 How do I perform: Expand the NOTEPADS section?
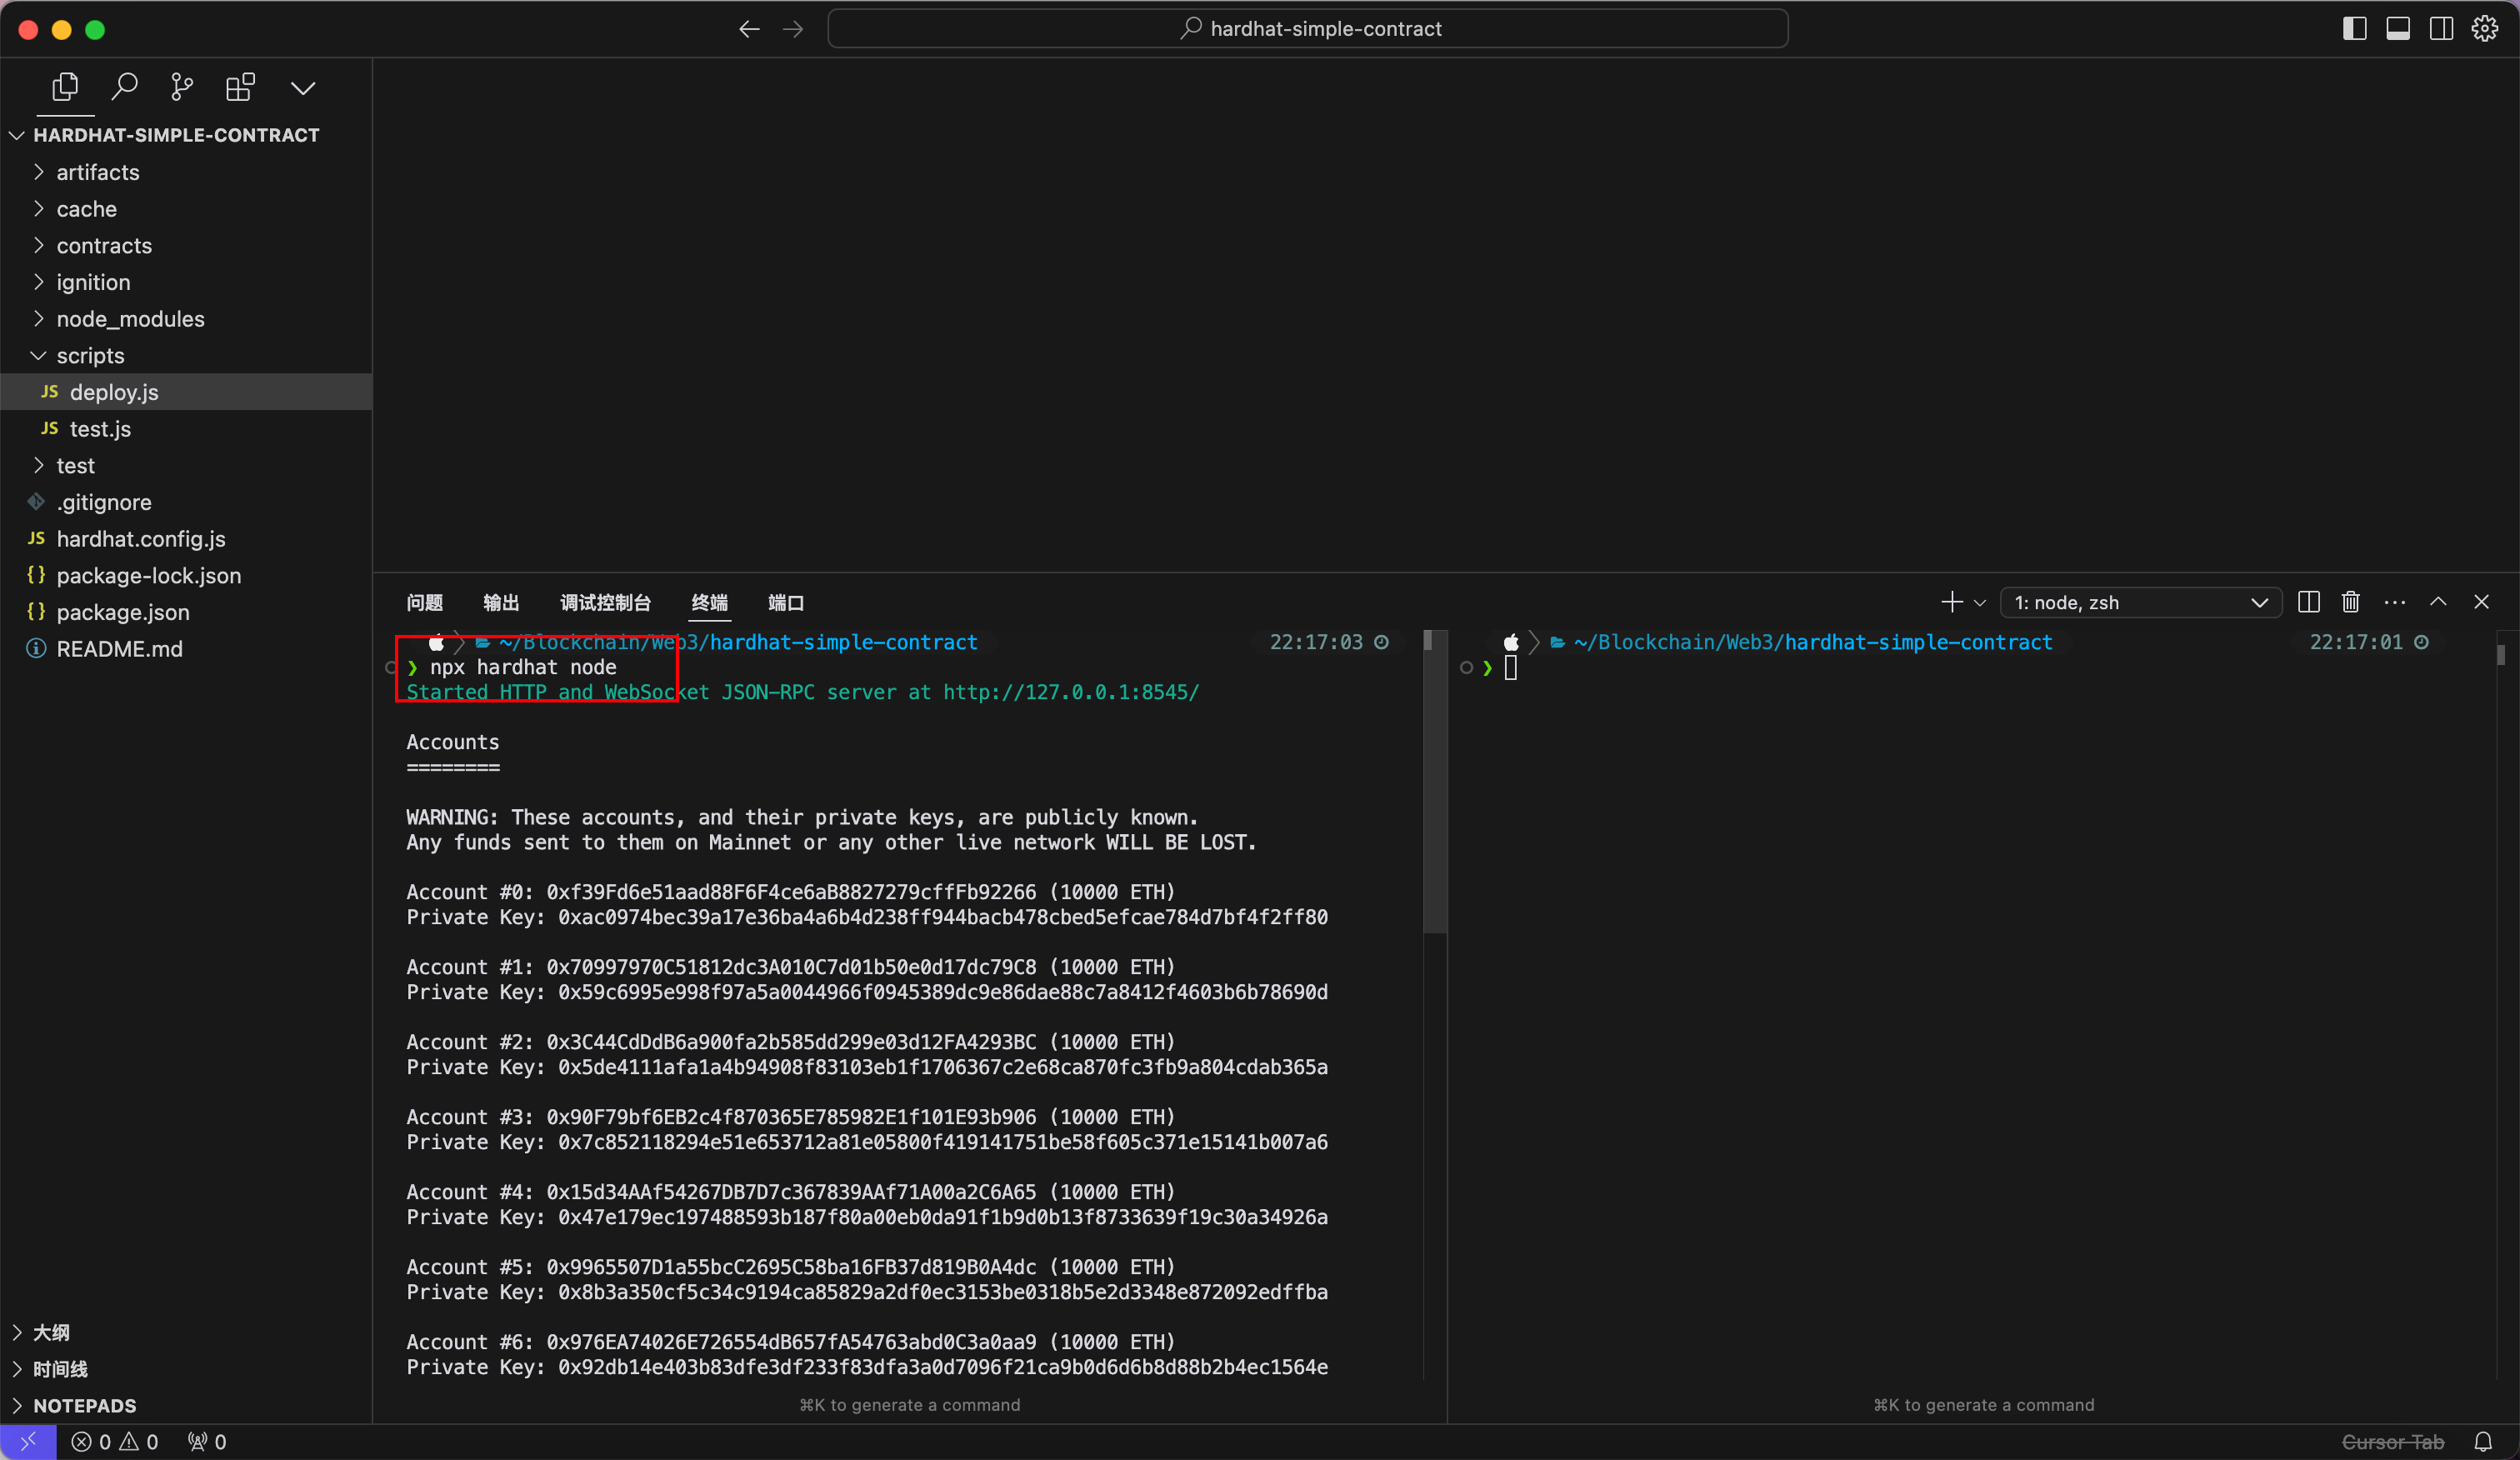186,1405
